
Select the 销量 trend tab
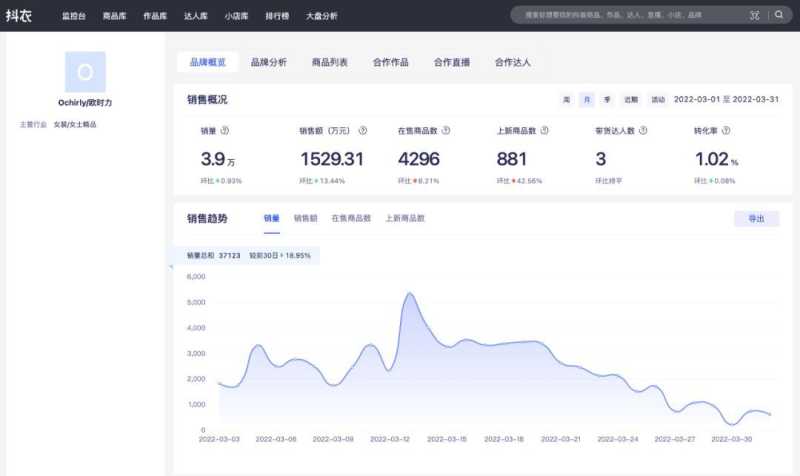pyautogui.click(x=271, y=218)
